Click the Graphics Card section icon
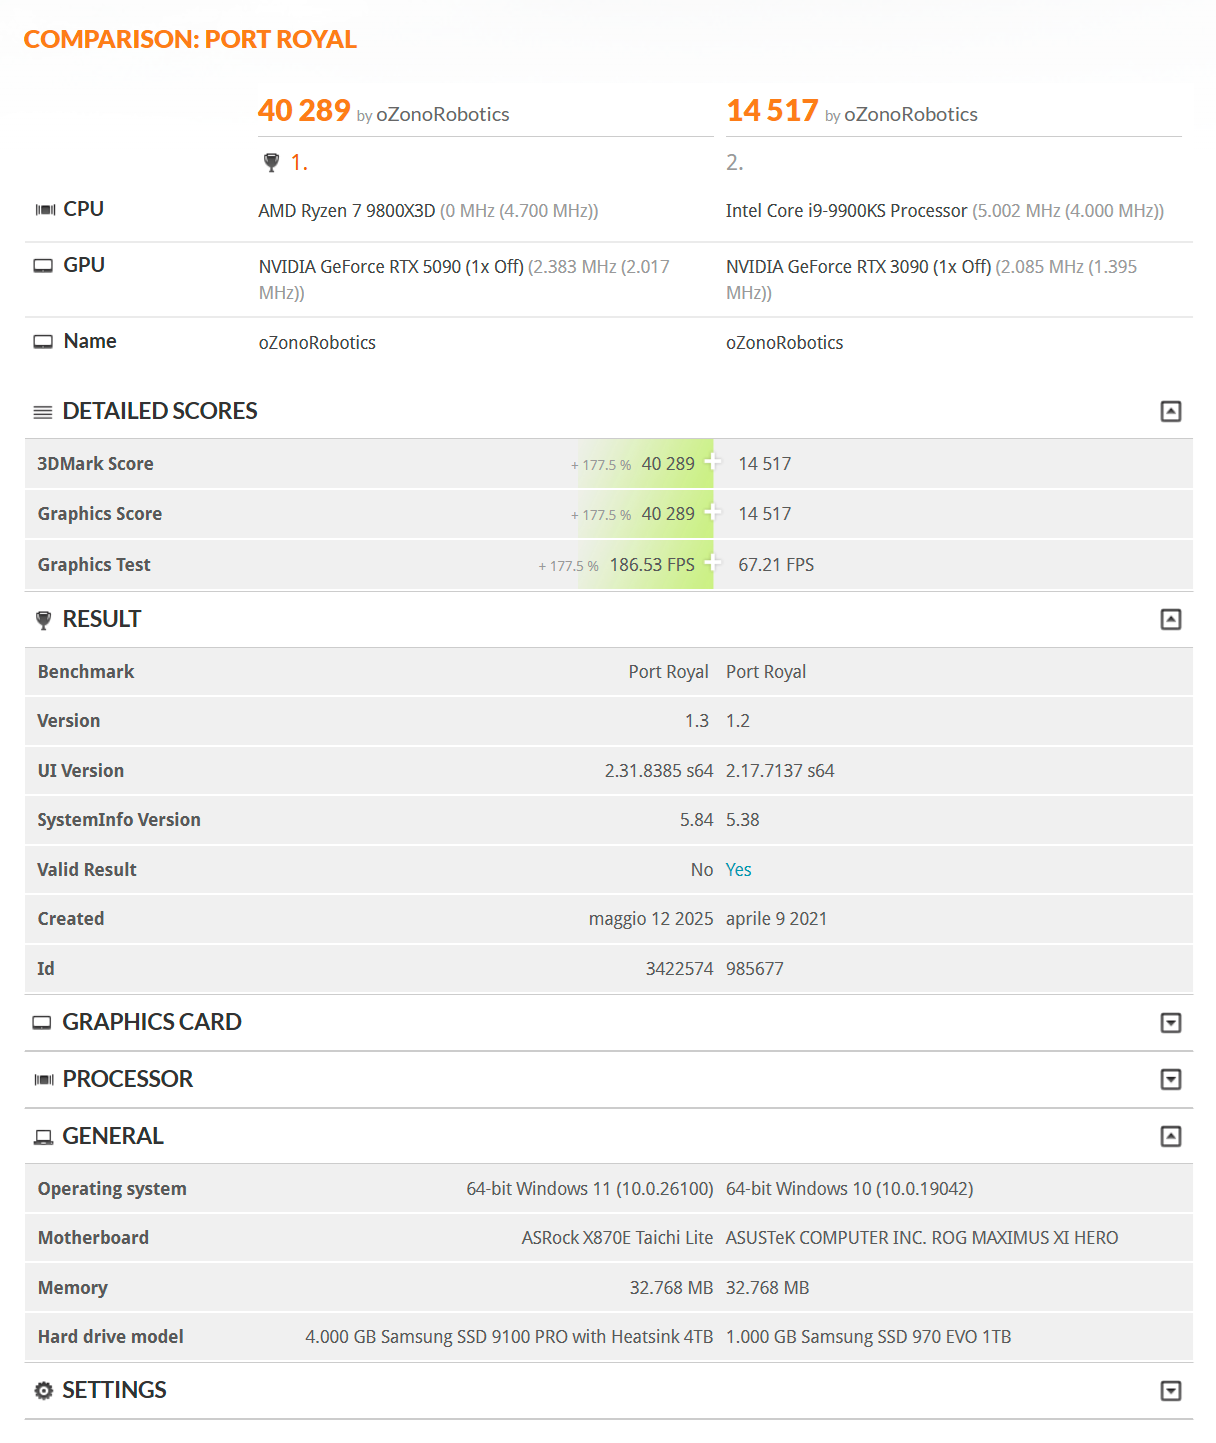1216x1443 pixels. (x=42, y=1023)
